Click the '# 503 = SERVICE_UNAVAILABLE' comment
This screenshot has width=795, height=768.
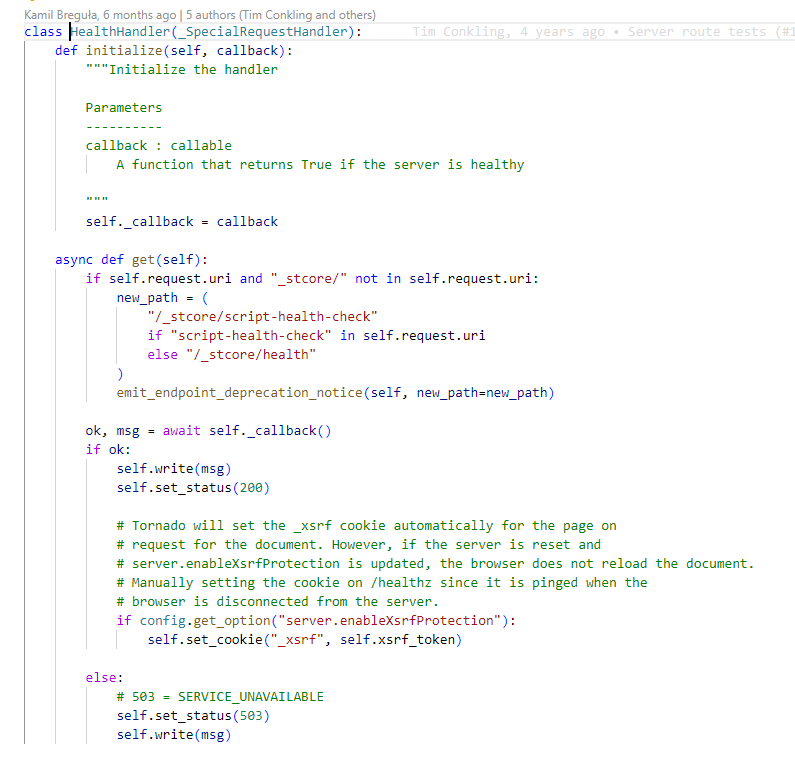point(220,697)
